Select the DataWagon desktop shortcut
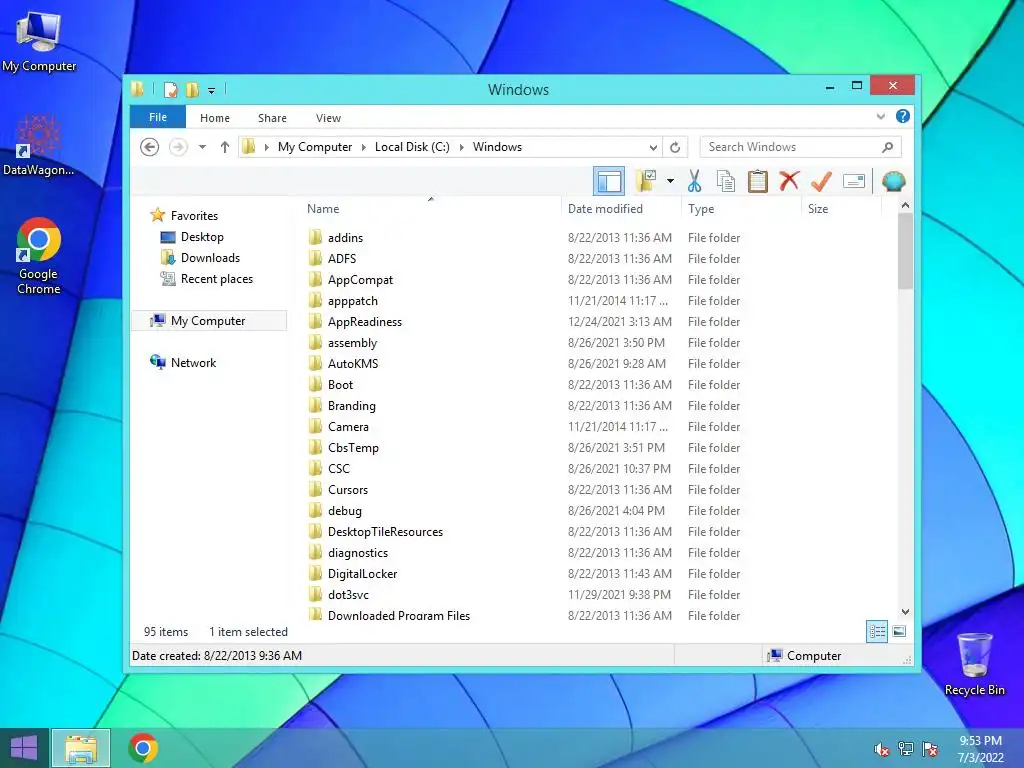1024x768 pixels. tap(38, 145)
